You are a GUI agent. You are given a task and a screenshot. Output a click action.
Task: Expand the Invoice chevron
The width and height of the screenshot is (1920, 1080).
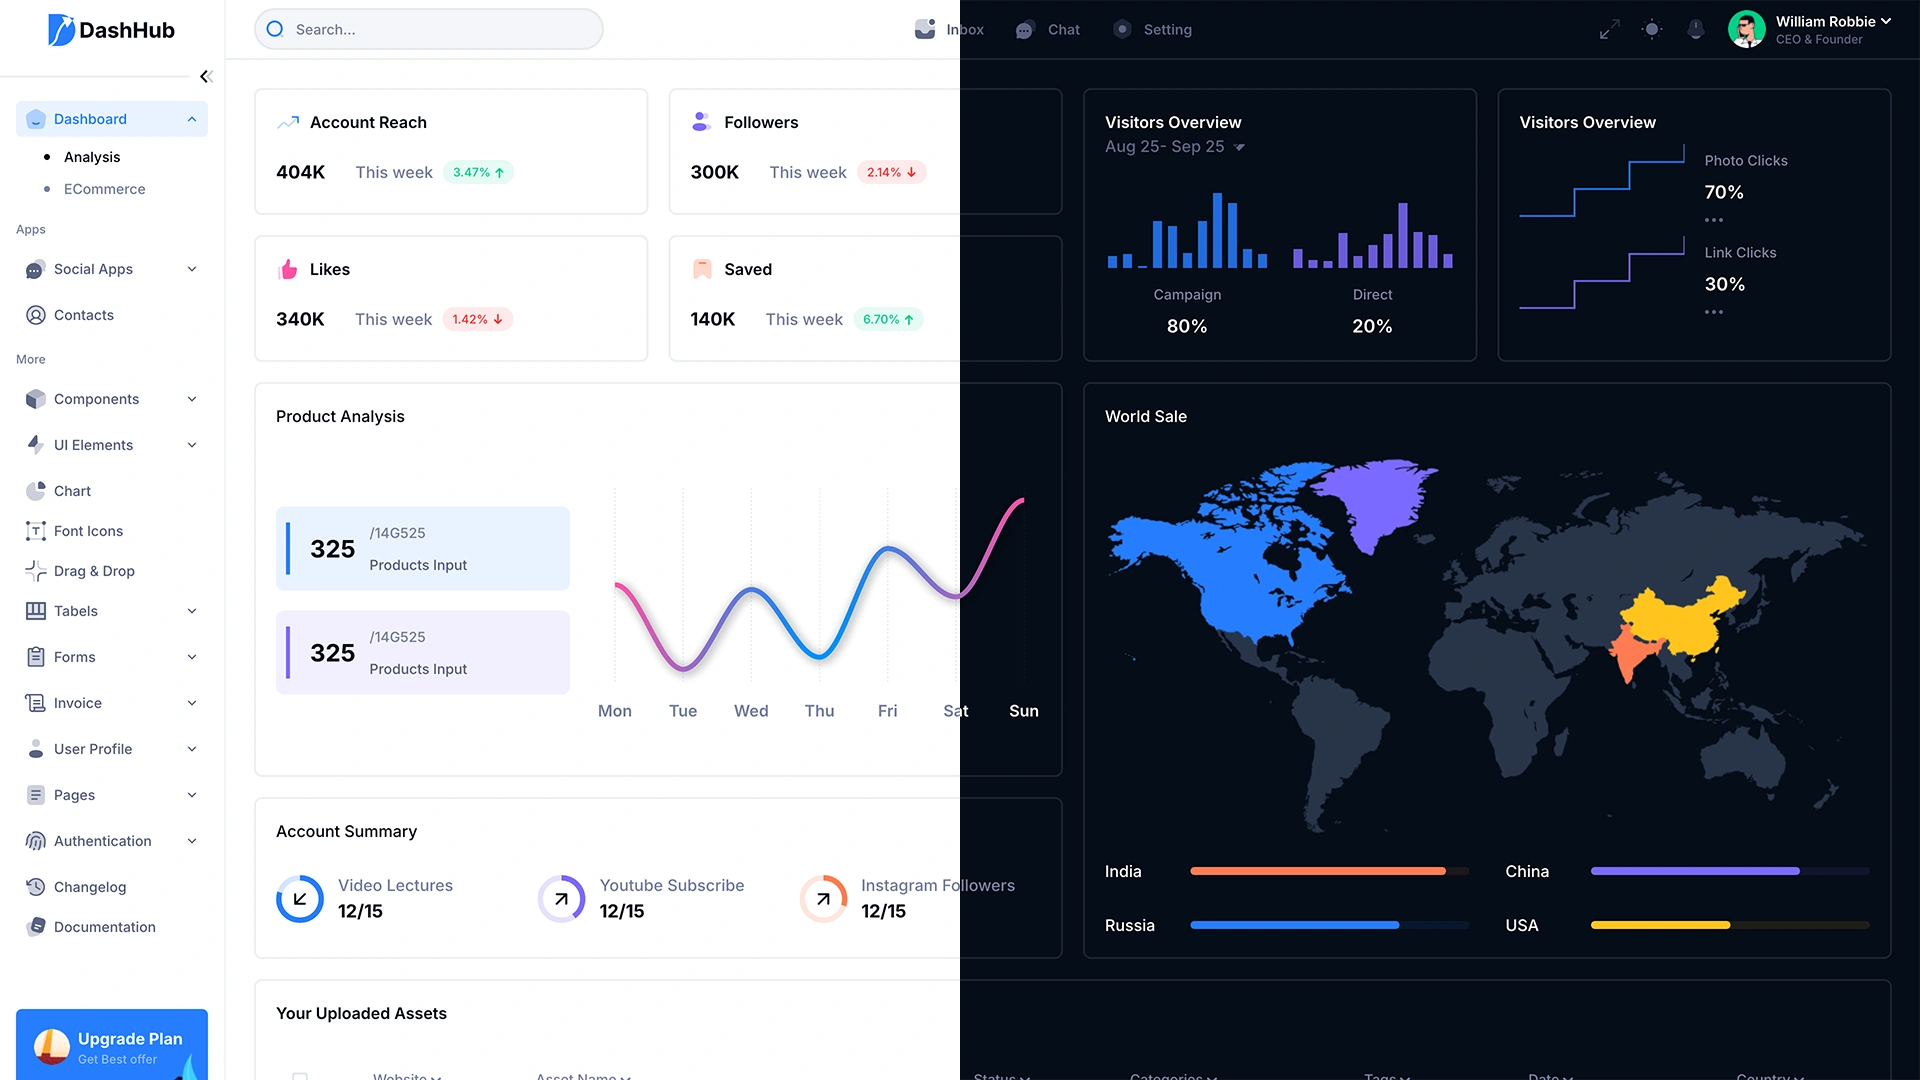pyautogui.click(x=192, y=703)
